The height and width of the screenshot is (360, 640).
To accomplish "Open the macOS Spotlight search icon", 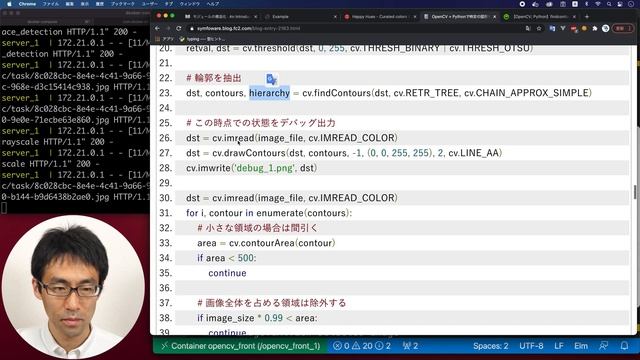I will pos(609,4).
